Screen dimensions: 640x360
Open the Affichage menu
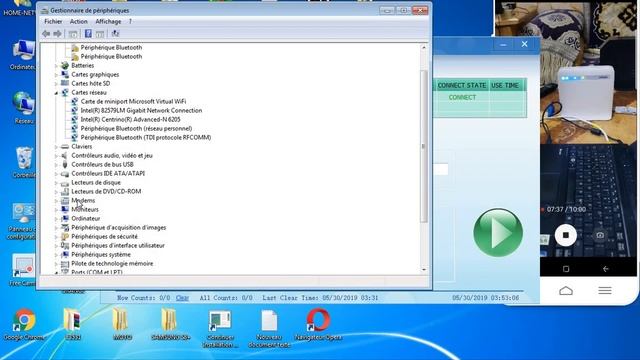tap(108, 21)
